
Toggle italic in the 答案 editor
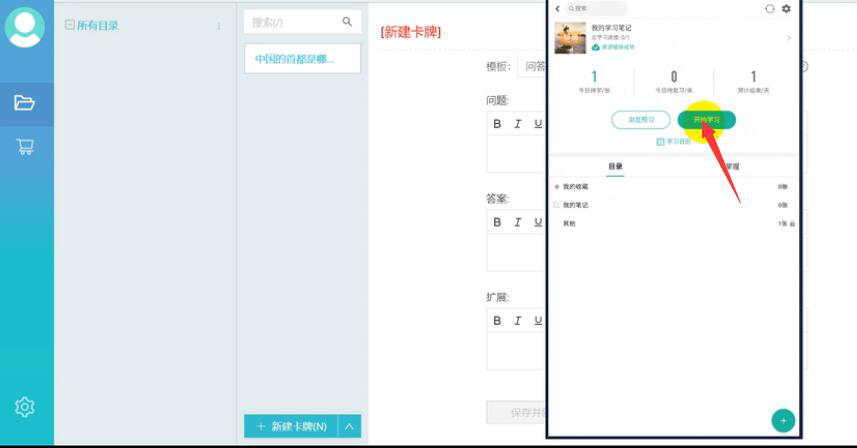tap(518, 222)
